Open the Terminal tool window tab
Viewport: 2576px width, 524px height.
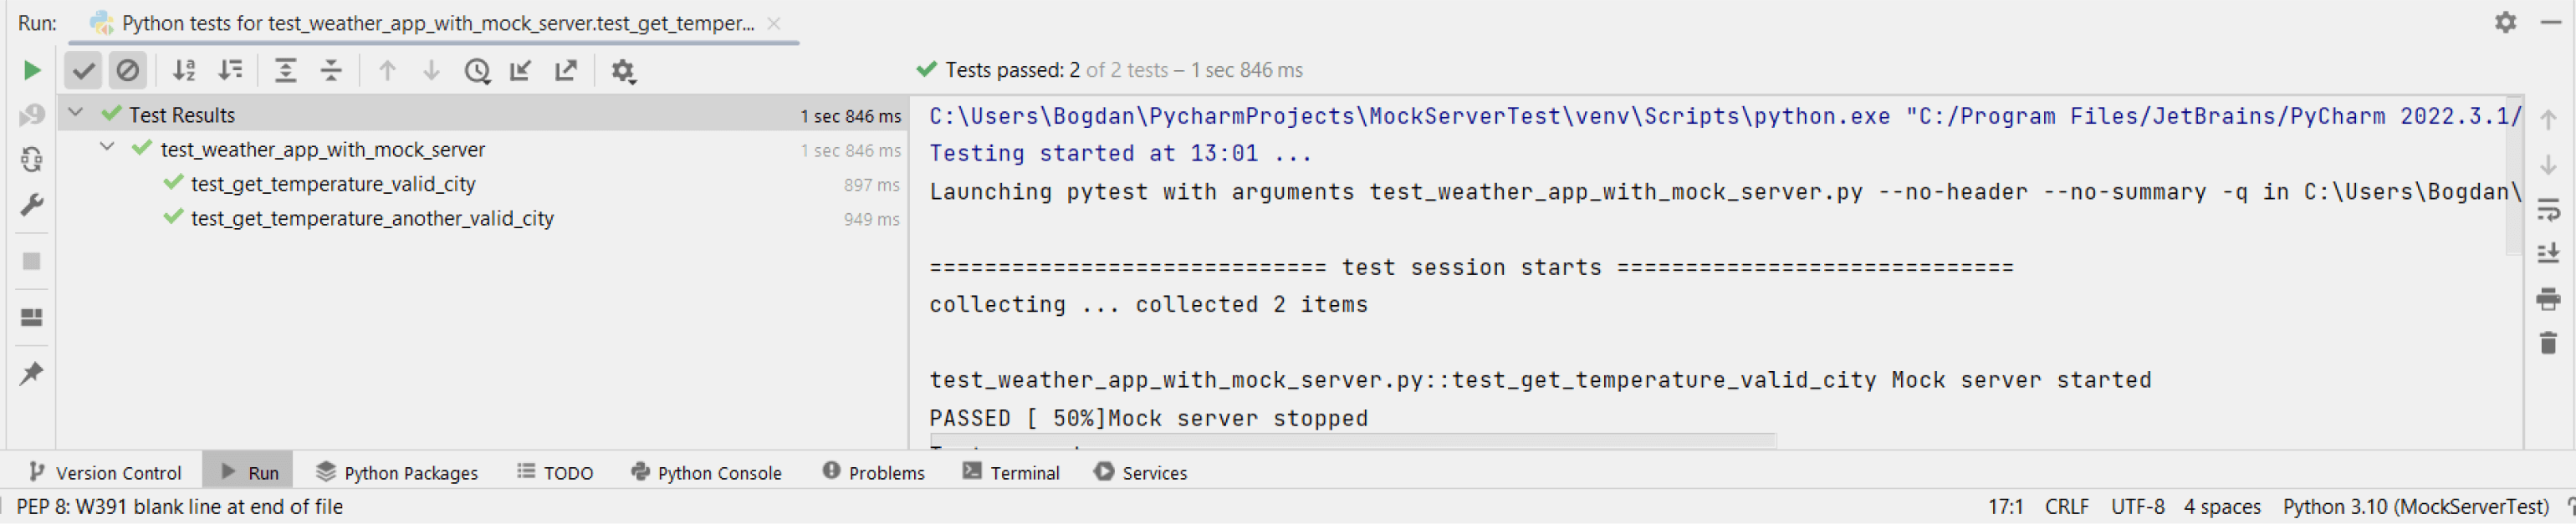coord(1011,472)
